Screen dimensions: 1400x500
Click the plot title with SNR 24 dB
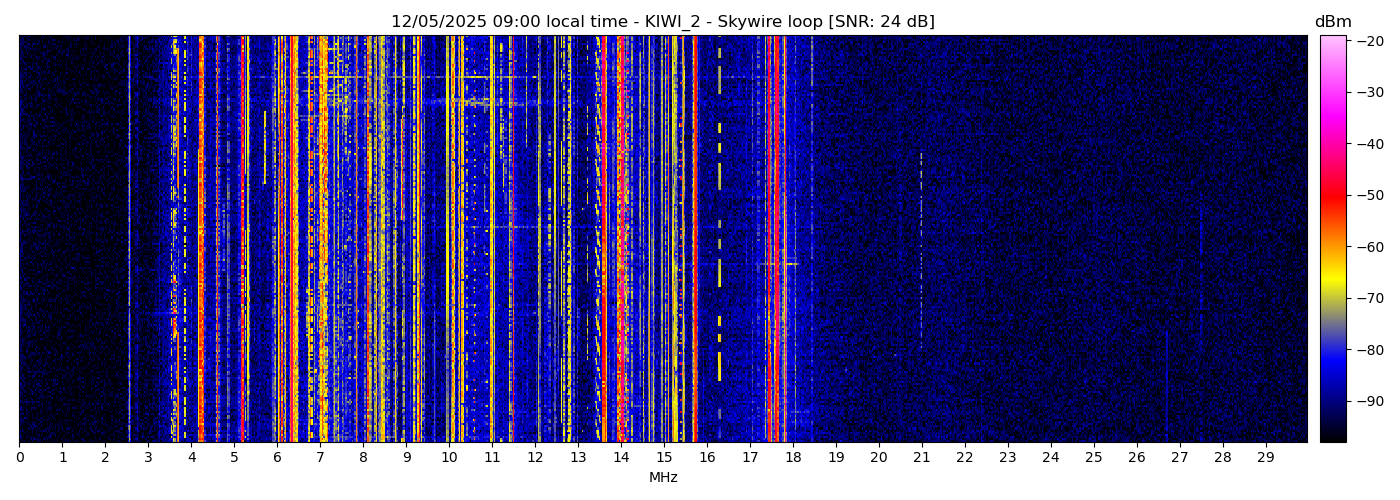[x=662, y=22]
